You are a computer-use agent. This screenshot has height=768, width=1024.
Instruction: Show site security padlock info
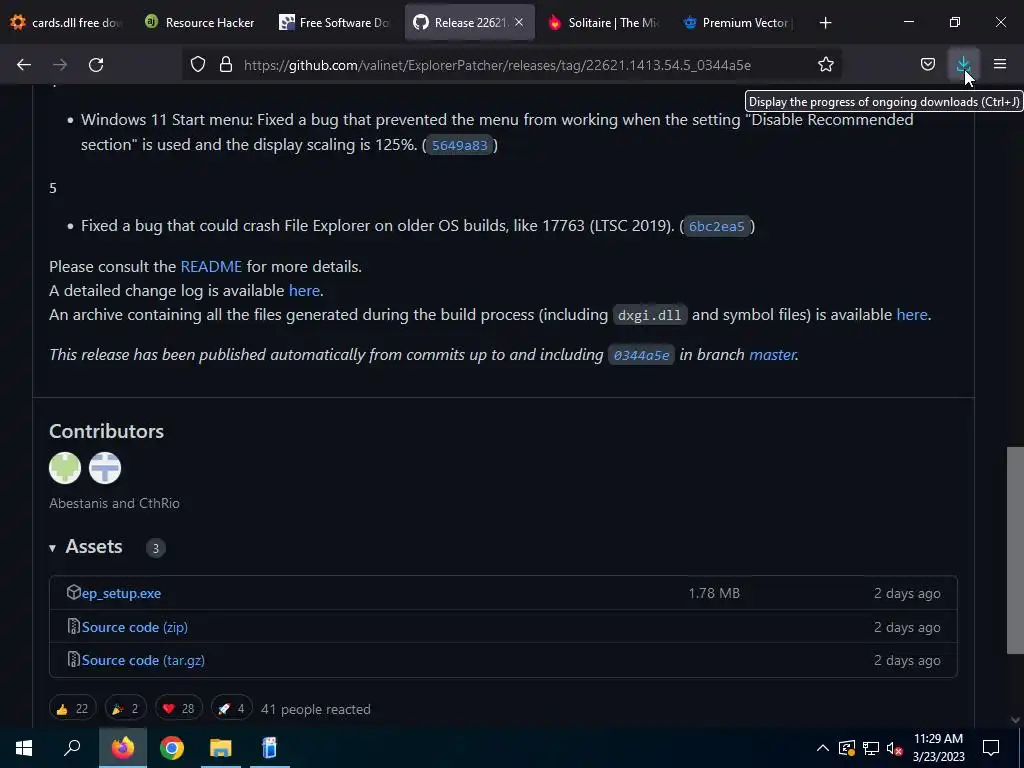coord(226,65)
